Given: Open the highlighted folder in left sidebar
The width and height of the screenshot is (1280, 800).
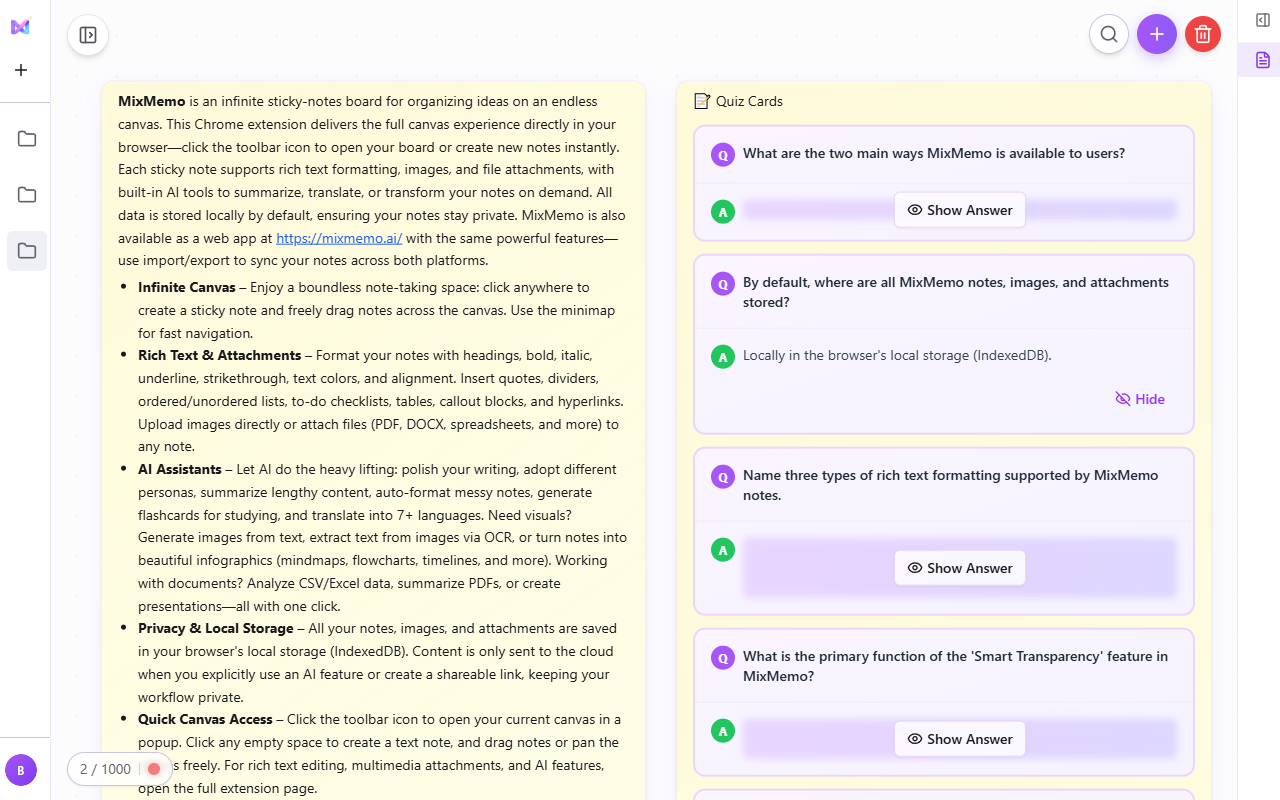Looking at the screenshot, I should click(x=27, y=251).
